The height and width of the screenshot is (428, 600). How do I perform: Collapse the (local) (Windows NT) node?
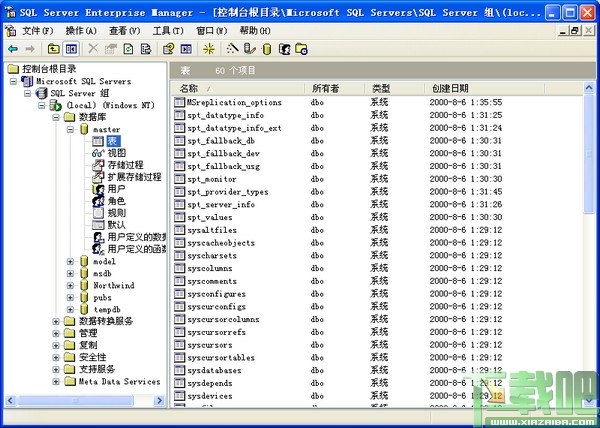tap(42, 105)
